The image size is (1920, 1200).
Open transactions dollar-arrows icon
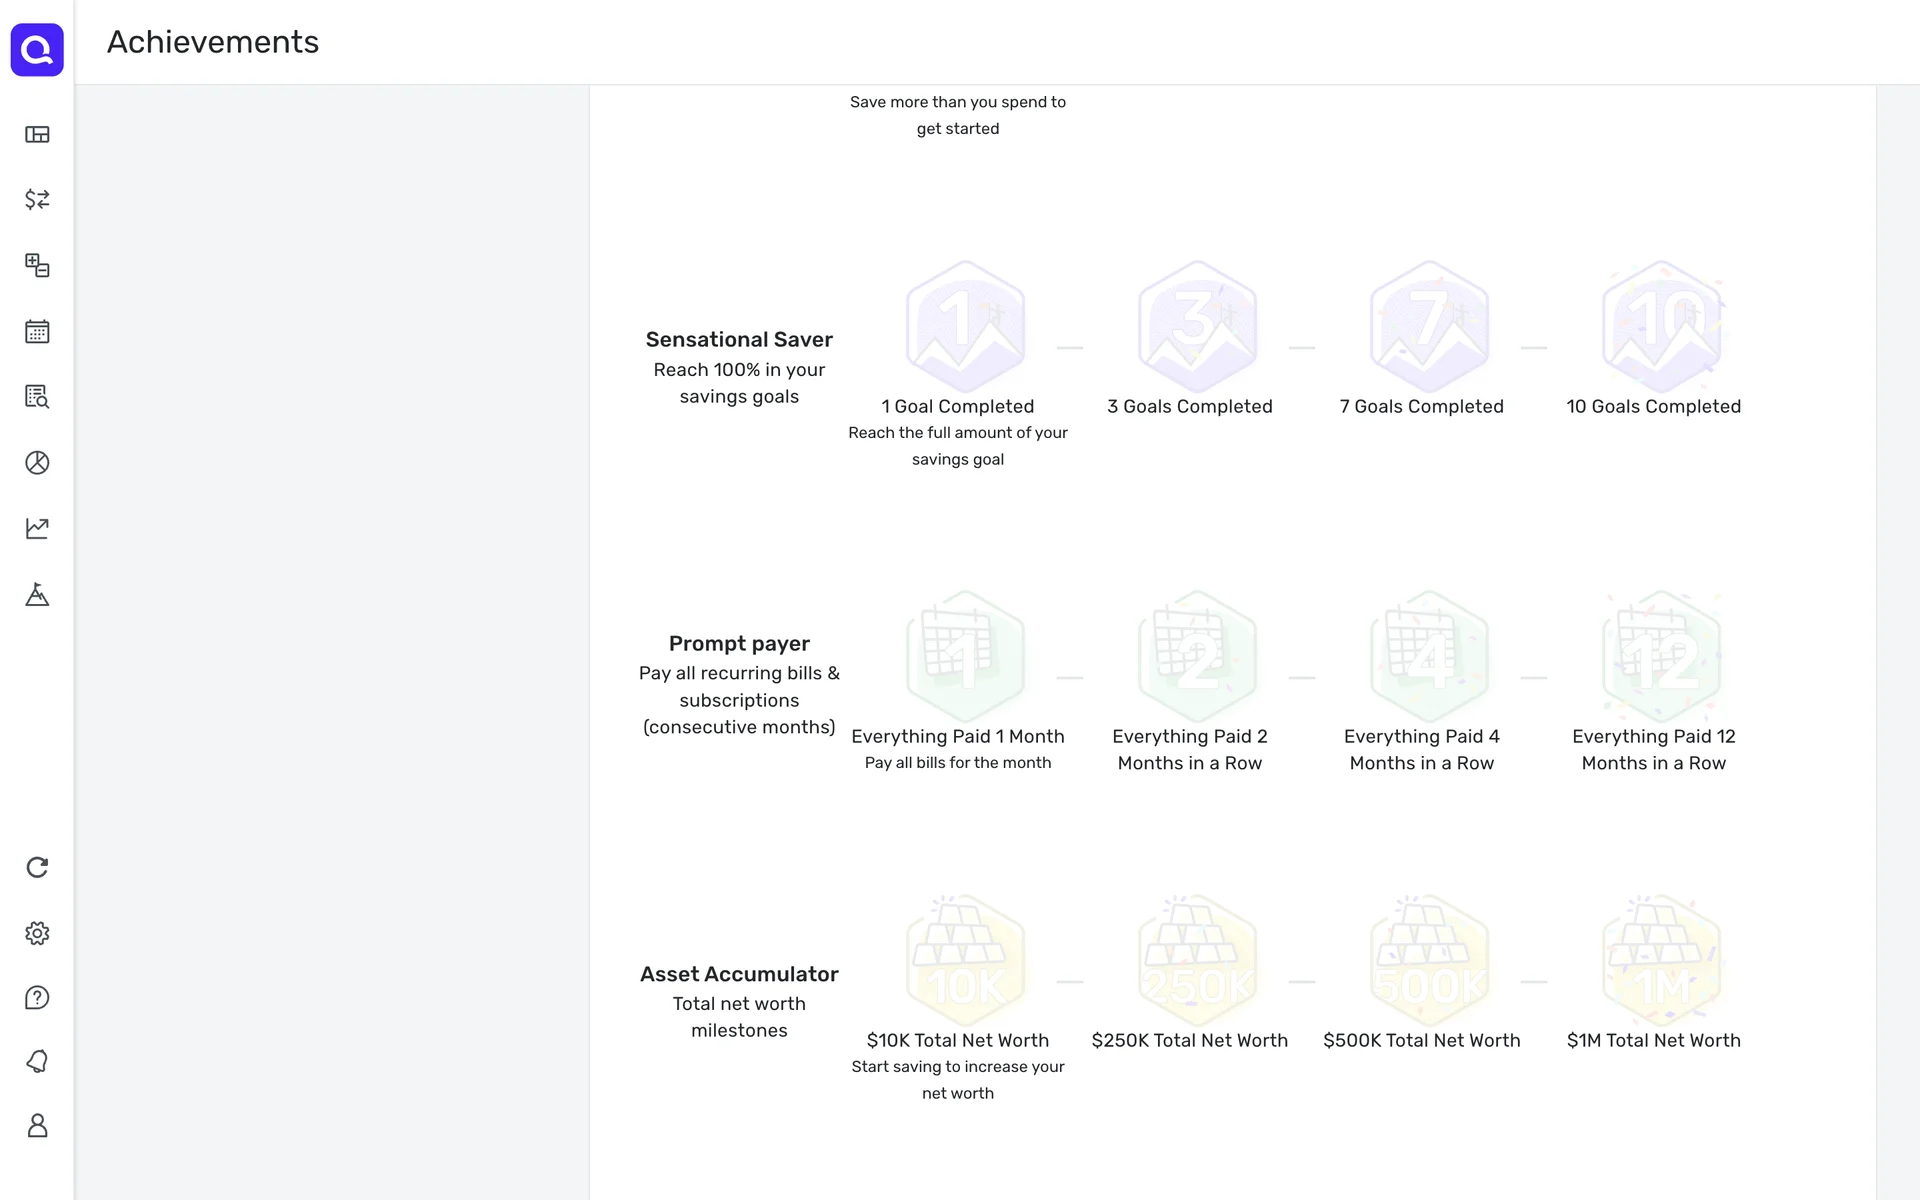[37, 200]
